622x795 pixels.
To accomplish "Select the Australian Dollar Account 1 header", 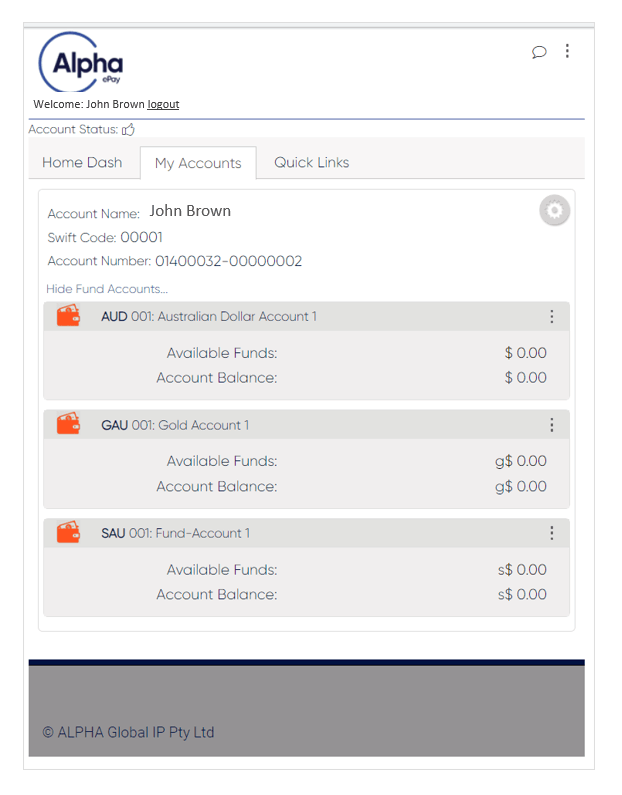I will pyautogui.click(x=223, y=317).
